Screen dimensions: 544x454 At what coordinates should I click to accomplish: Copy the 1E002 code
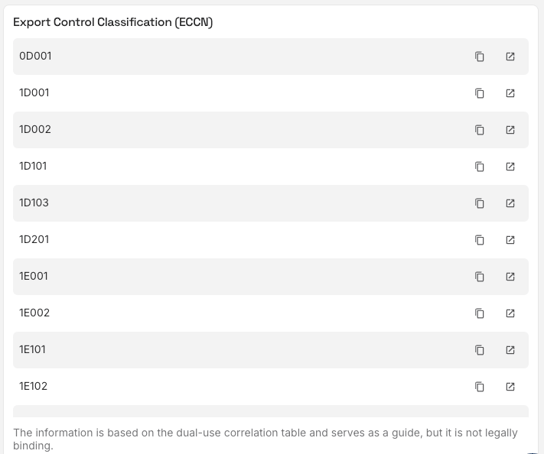coord(479,314)
